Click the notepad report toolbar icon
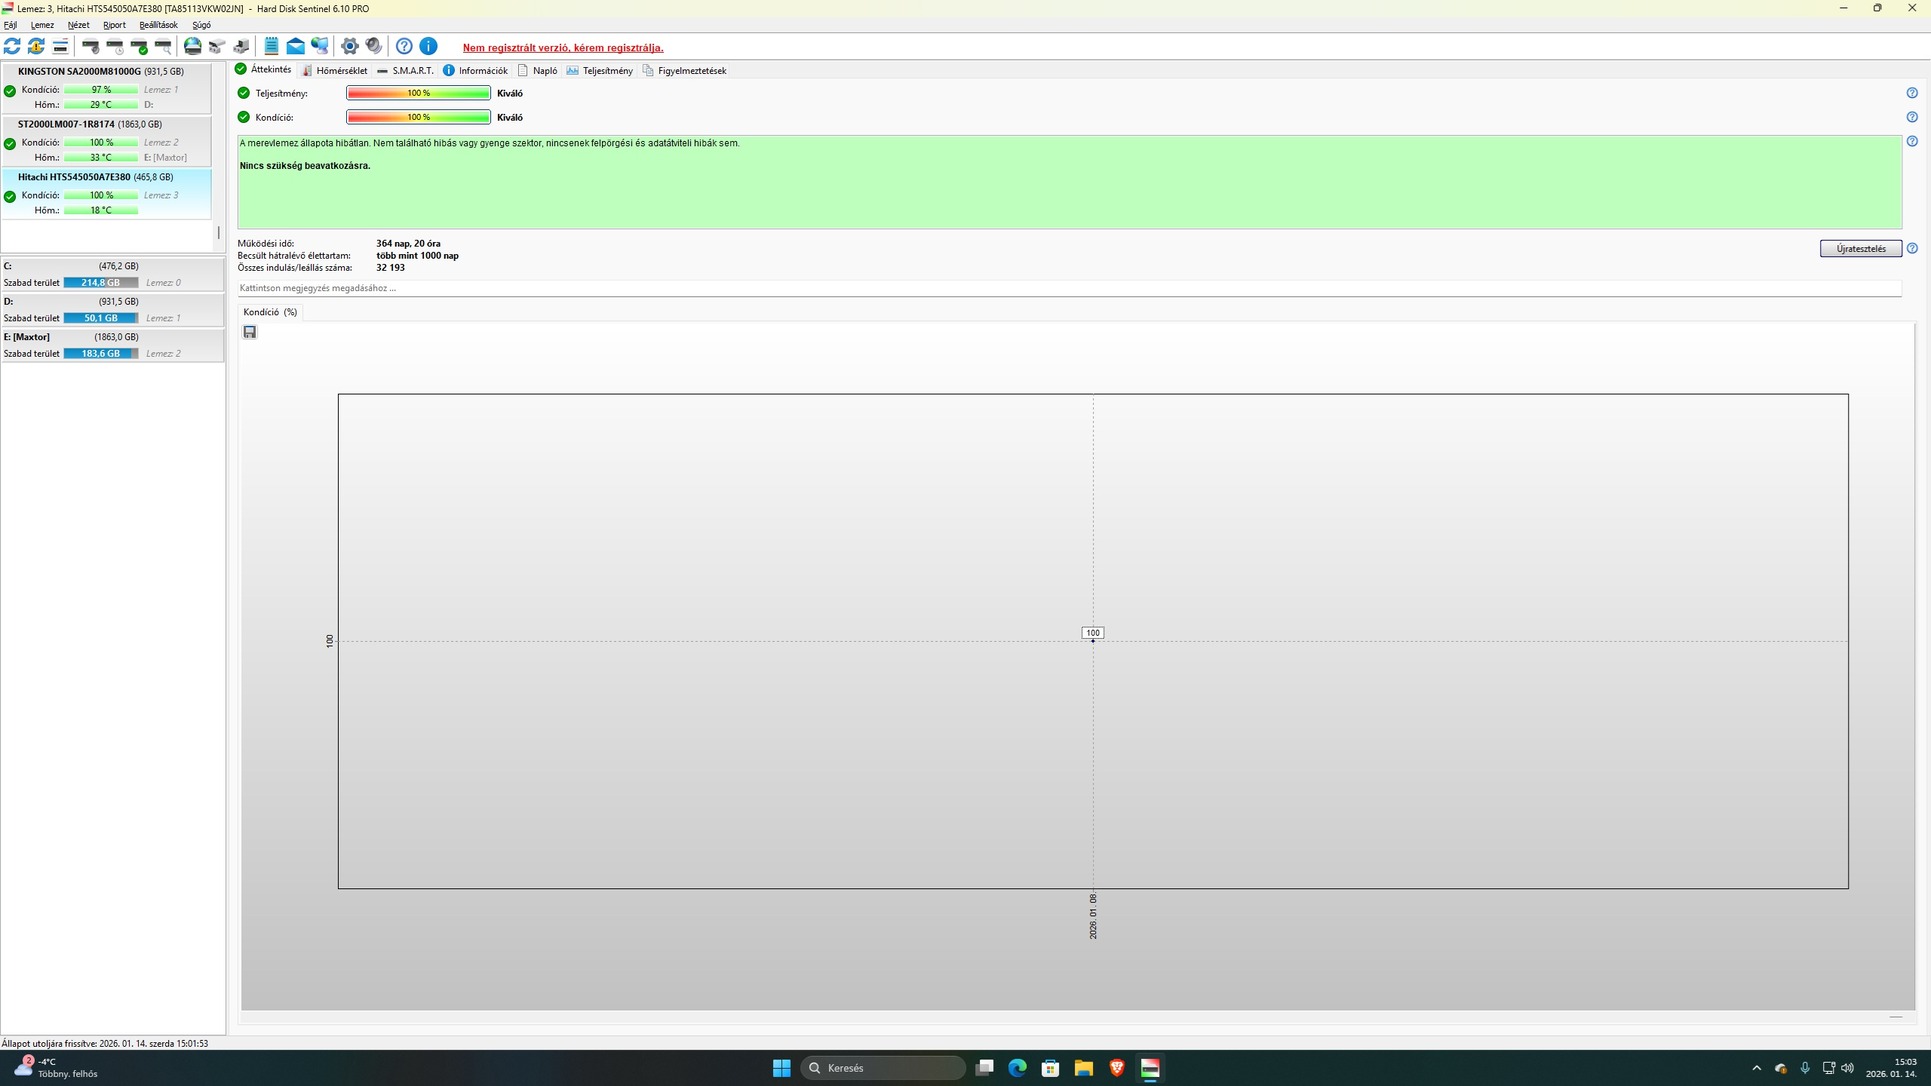Screen dimensions: 1931x1086 271,46
